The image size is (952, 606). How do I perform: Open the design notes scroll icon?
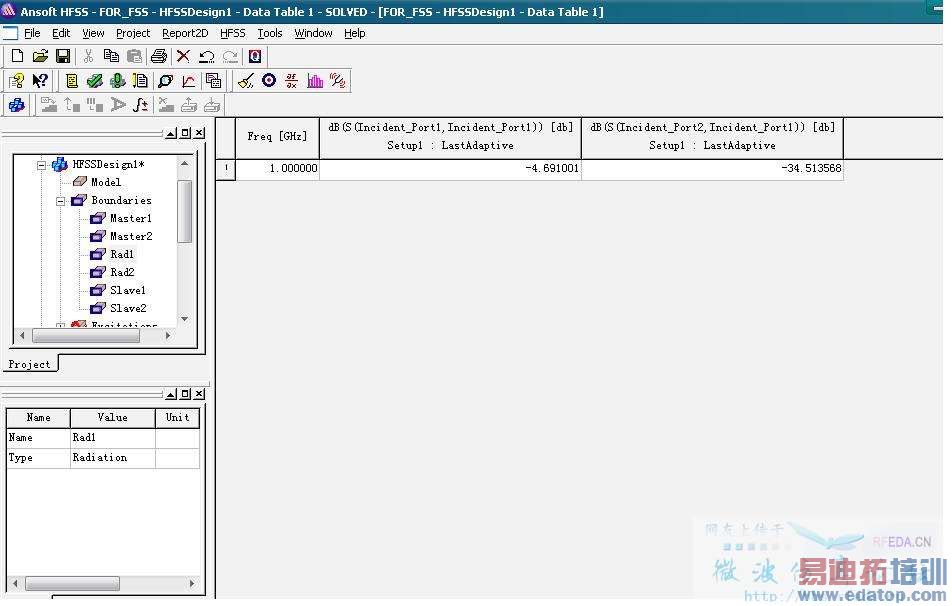(72, 81)
